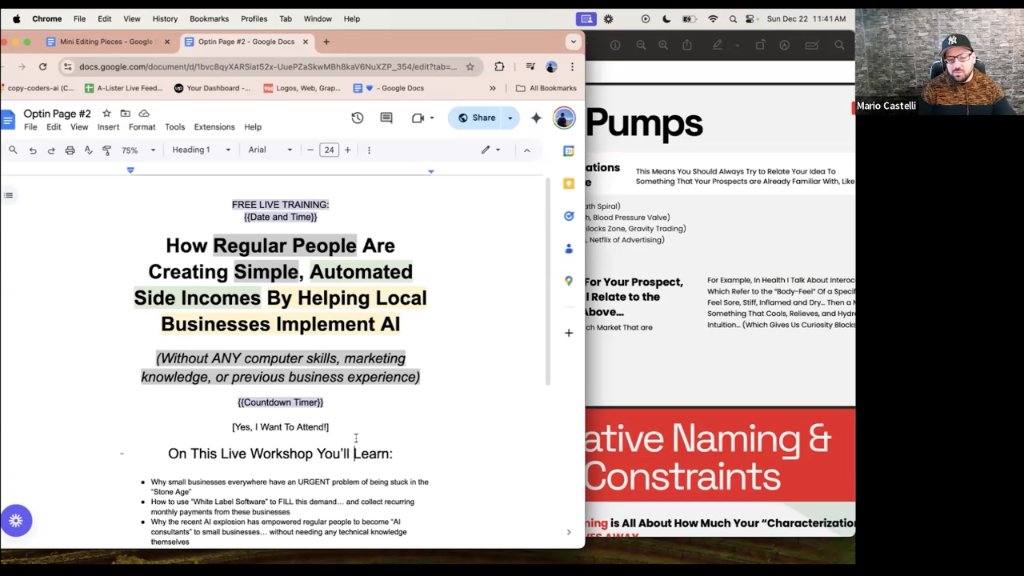Click share icon in right window toolbar

tap(687, 45)
